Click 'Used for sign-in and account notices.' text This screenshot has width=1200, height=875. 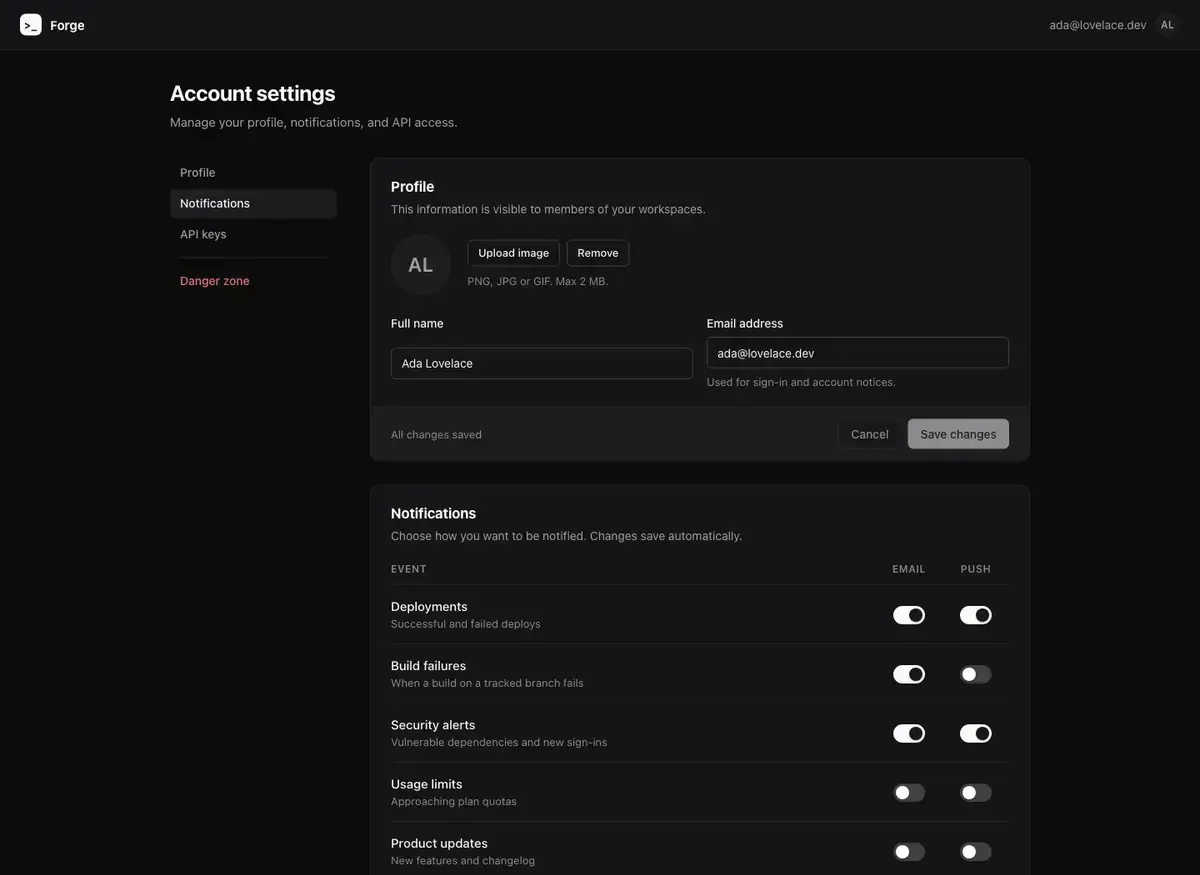tap(801, 382)
